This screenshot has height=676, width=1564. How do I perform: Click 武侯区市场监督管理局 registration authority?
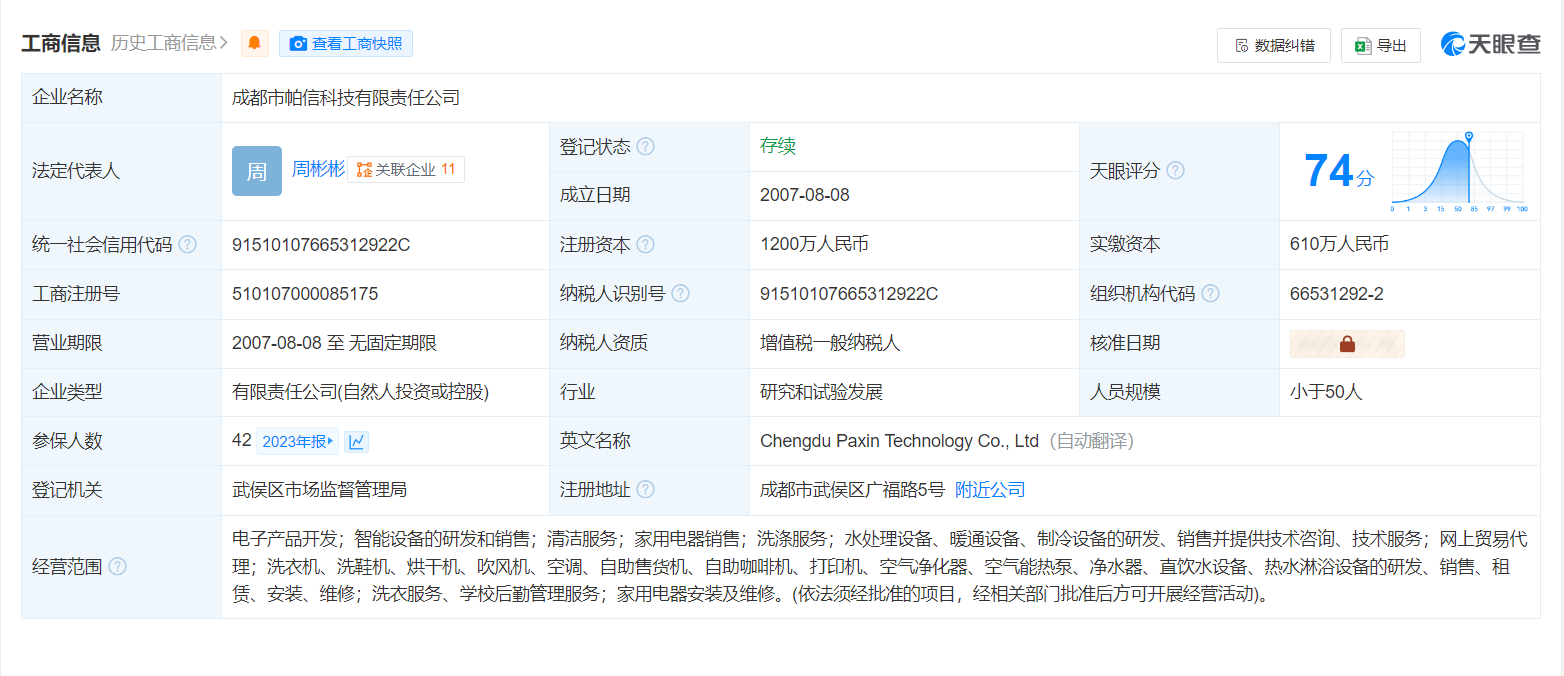coord(319,490)
